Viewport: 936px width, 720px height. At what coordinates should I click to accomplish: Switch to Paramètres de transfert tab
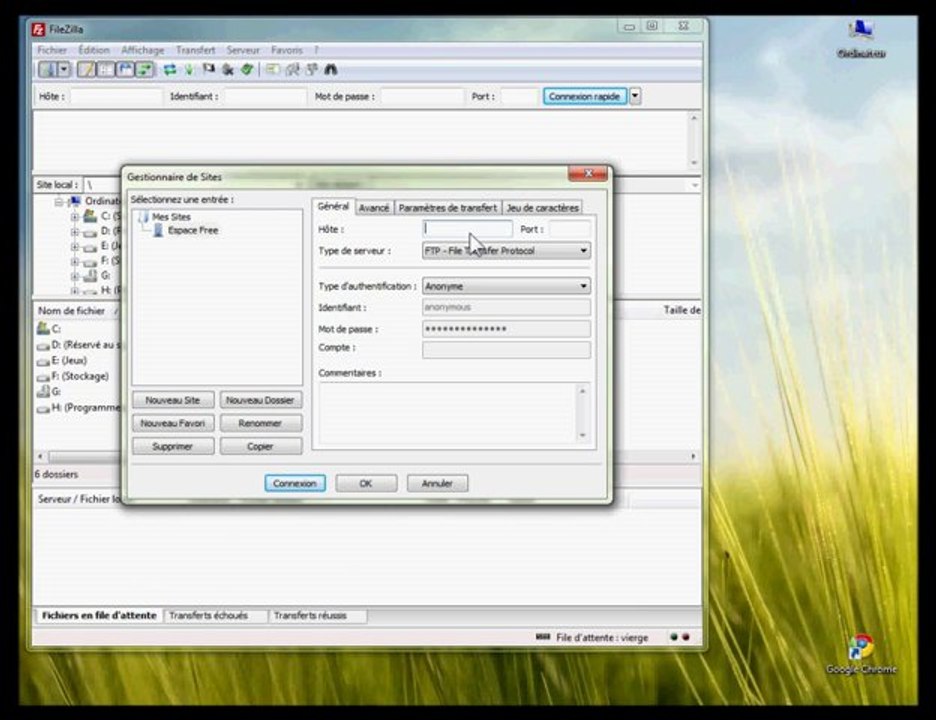(448, 208)
